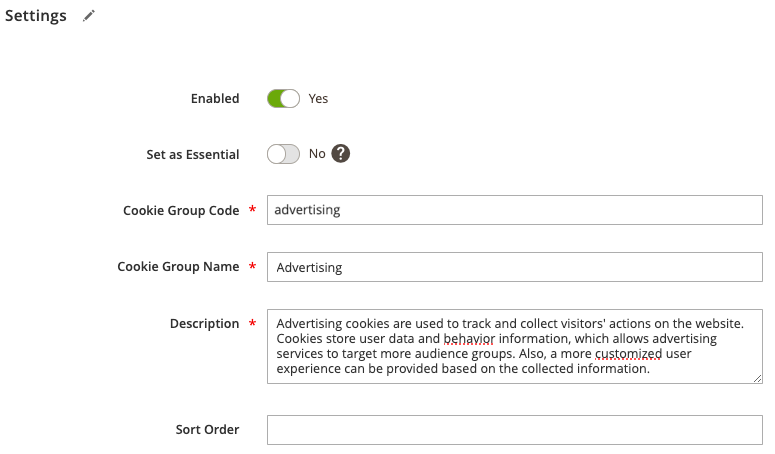775x454 pixels.
Task: Click the pencil edit icon beside Settings
Action: click(88, 16)
